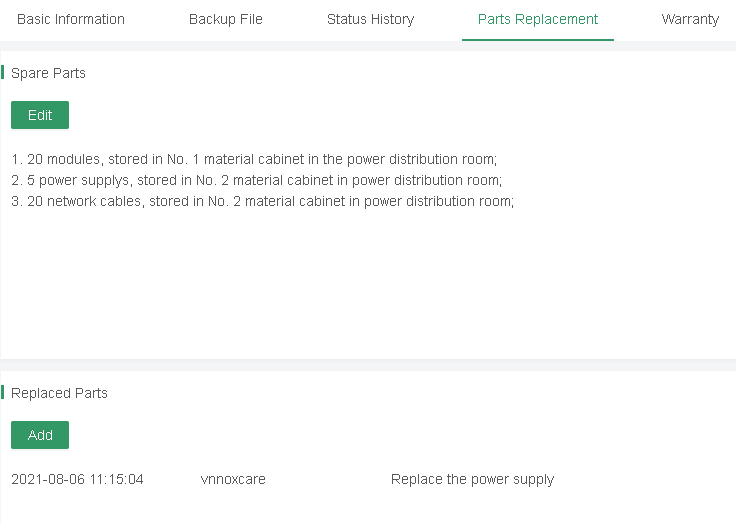Screen dimensions: 736x523
Task: Select the 5 power supplys line
Action: click(x=256, y=180)
